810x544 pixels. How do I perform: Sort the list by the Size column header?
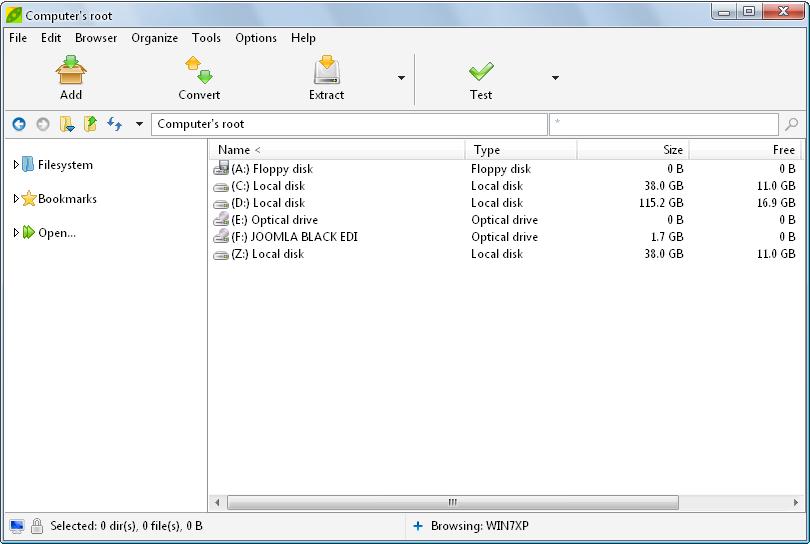633,150
